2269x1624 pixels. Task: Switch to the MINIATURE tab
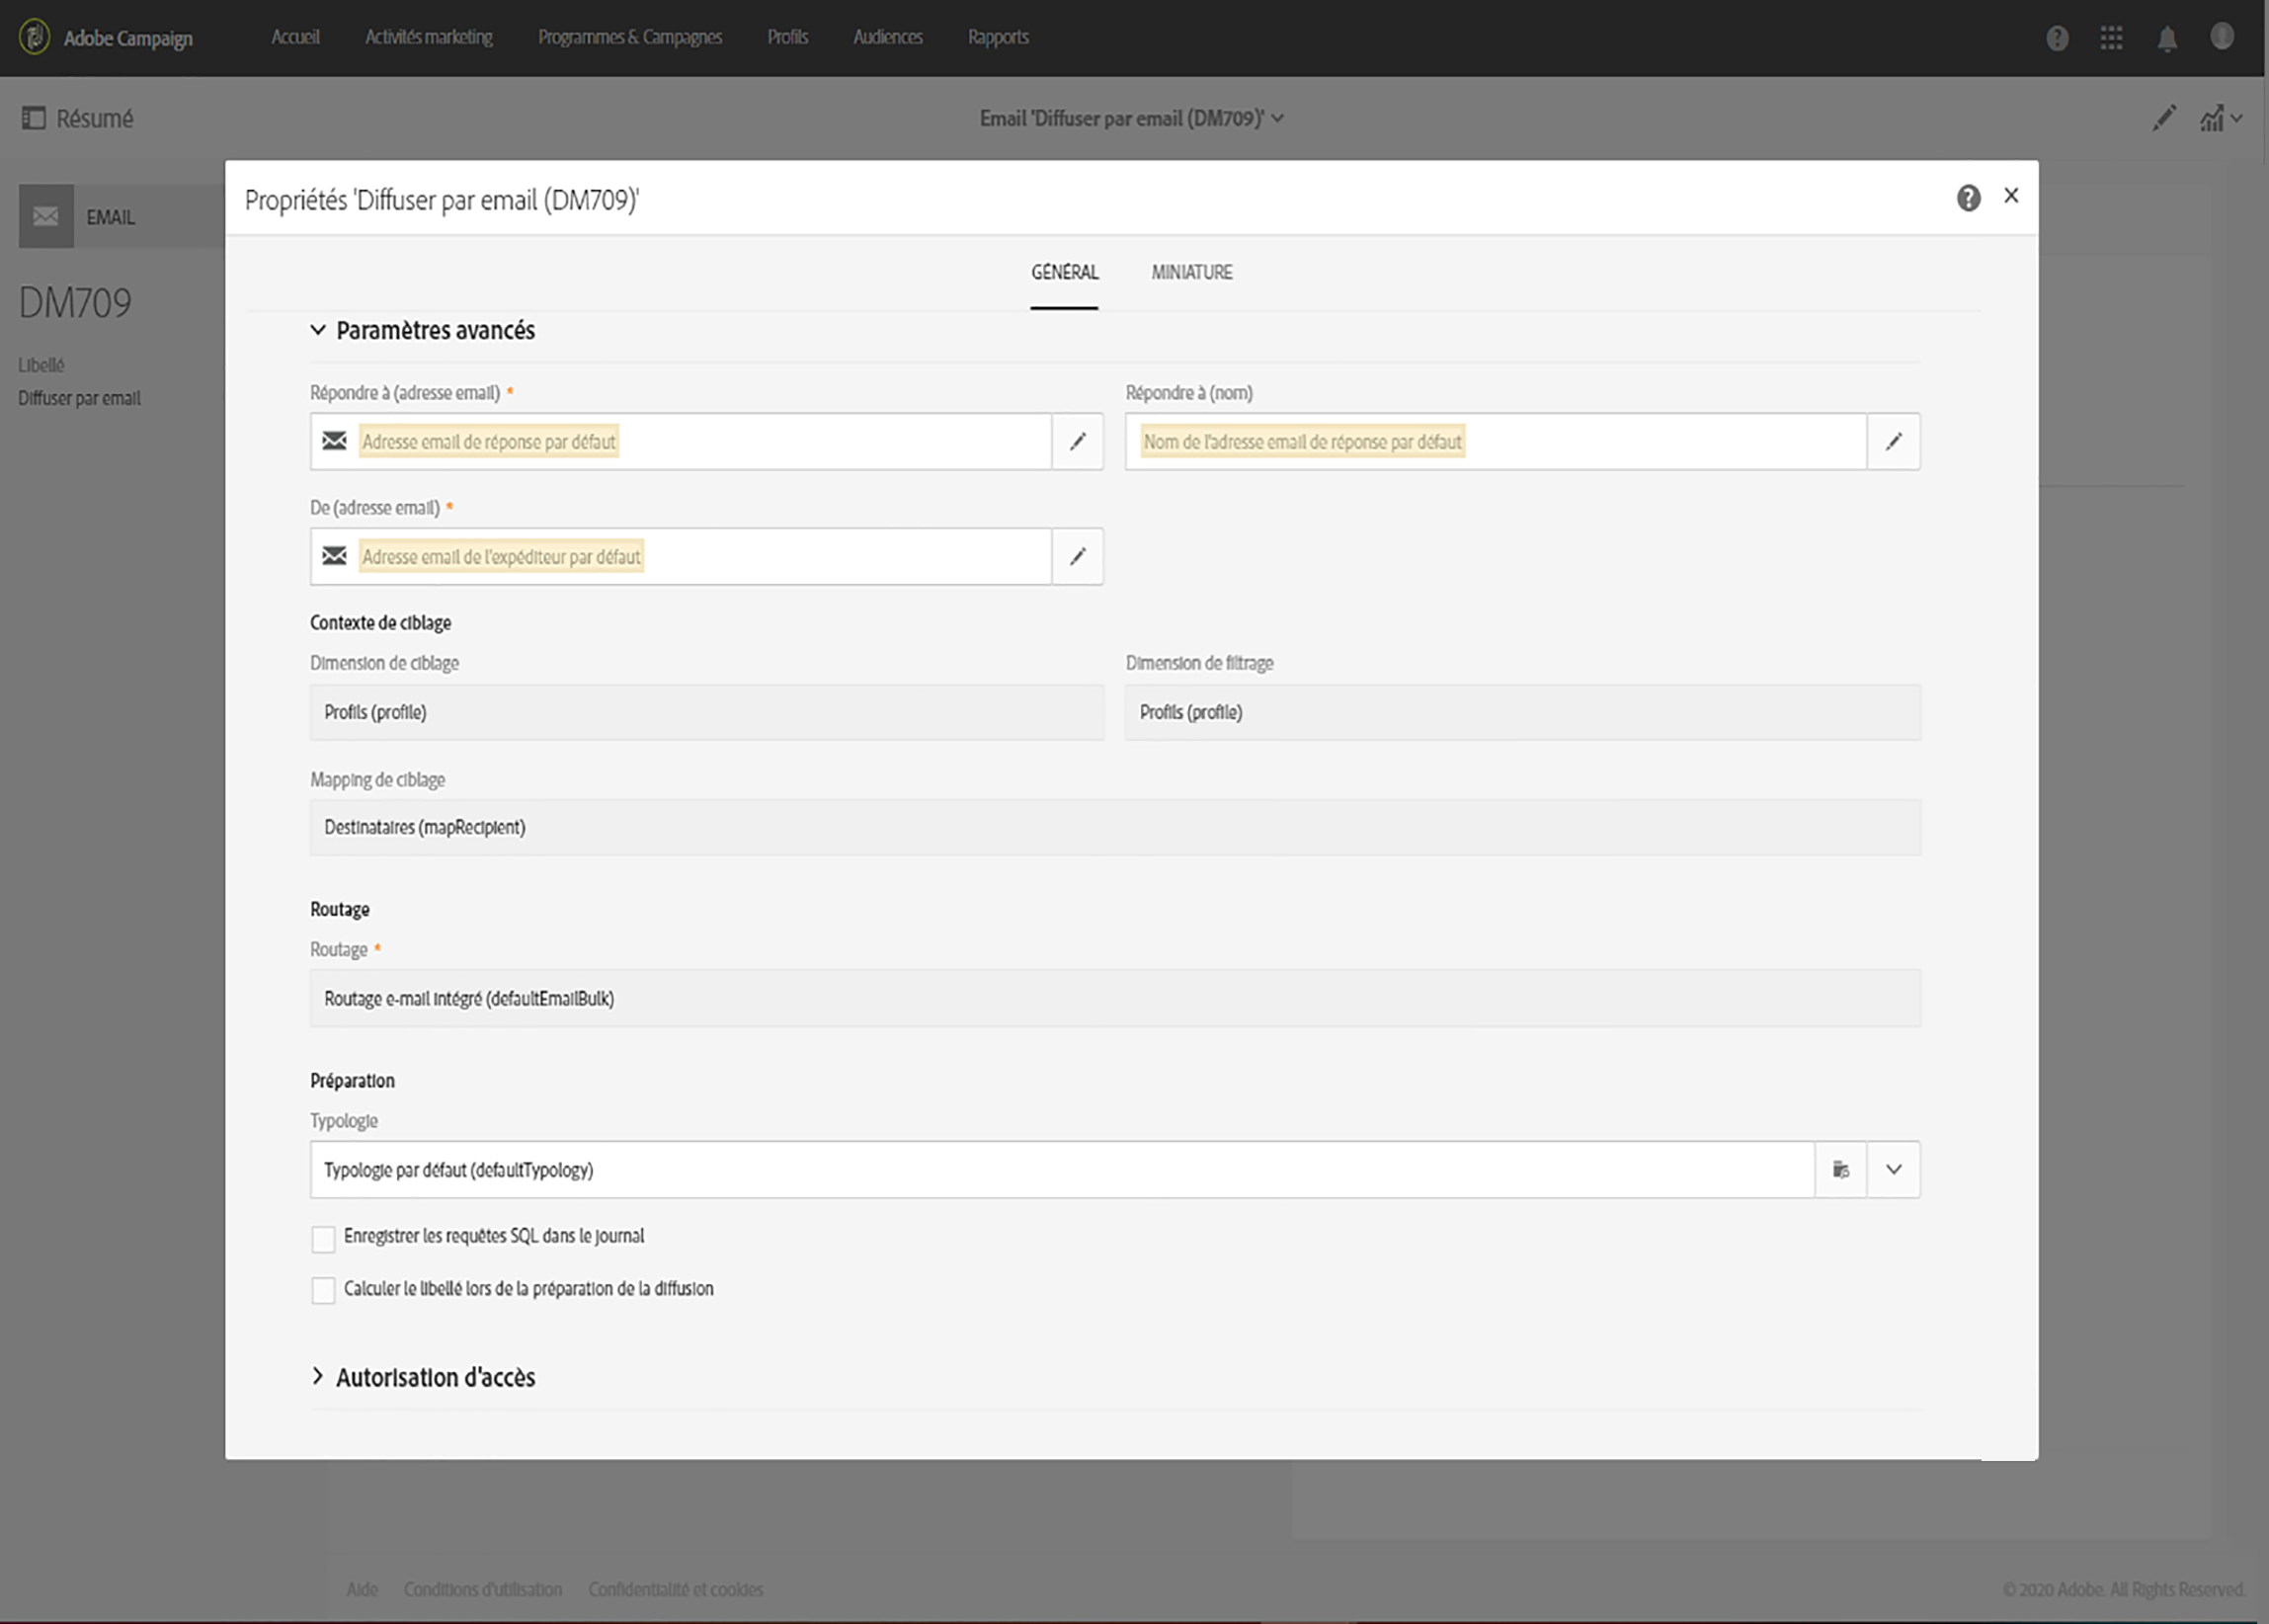coord(1191,272)
